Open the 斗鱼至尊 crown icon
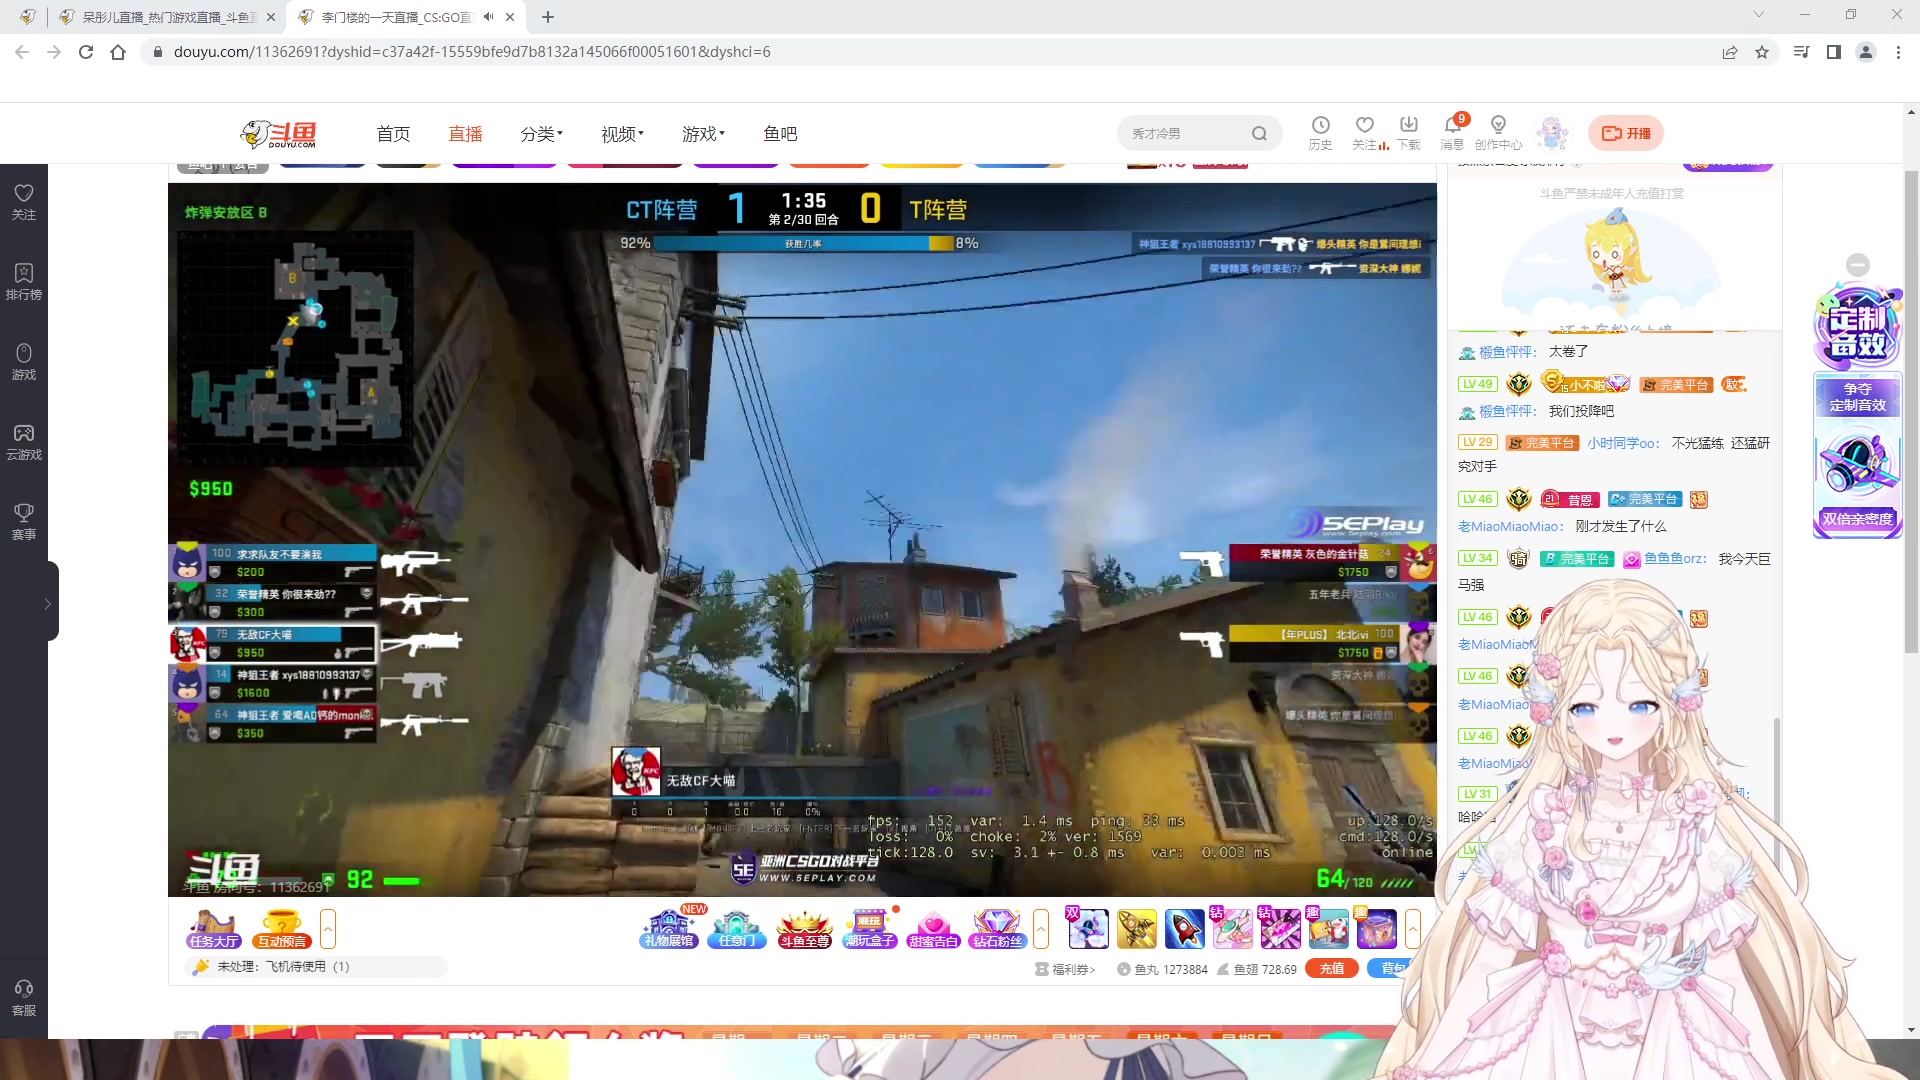Image resolution: width=1920 pixels, height=1080 pixels. [805, 929]
